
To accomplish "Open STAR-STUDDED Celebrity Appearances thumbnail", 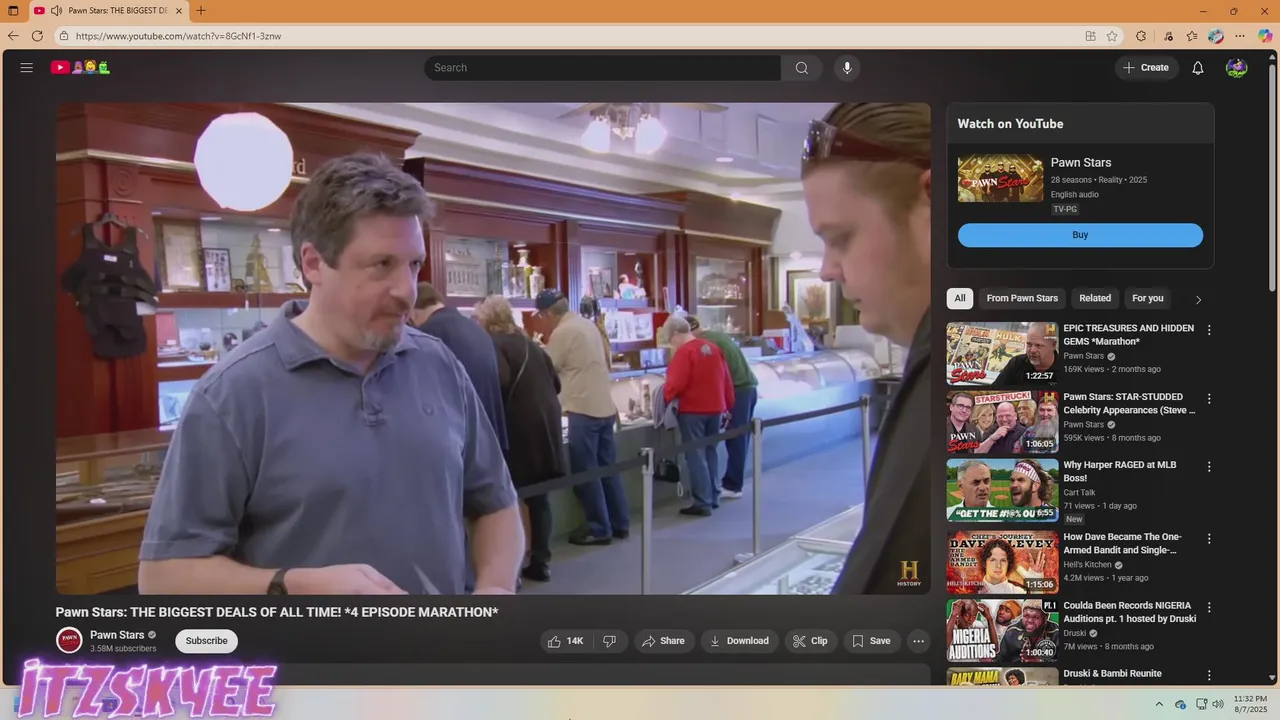I will (x=1002, y=422).
